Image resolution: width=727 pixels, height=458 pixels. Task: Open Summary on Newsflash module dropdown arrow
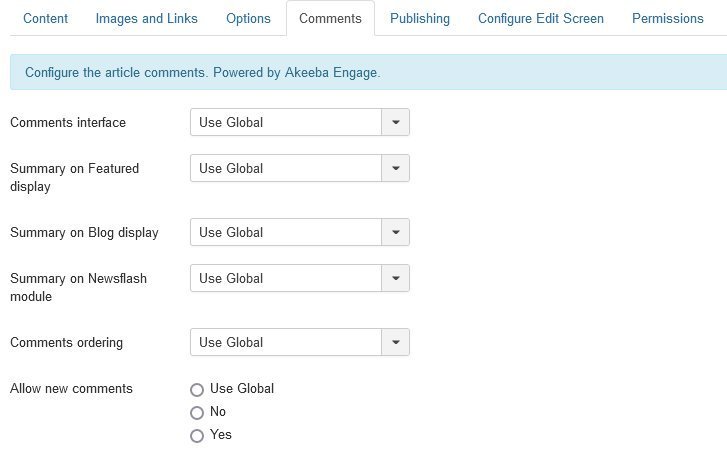tap(396, 278)
